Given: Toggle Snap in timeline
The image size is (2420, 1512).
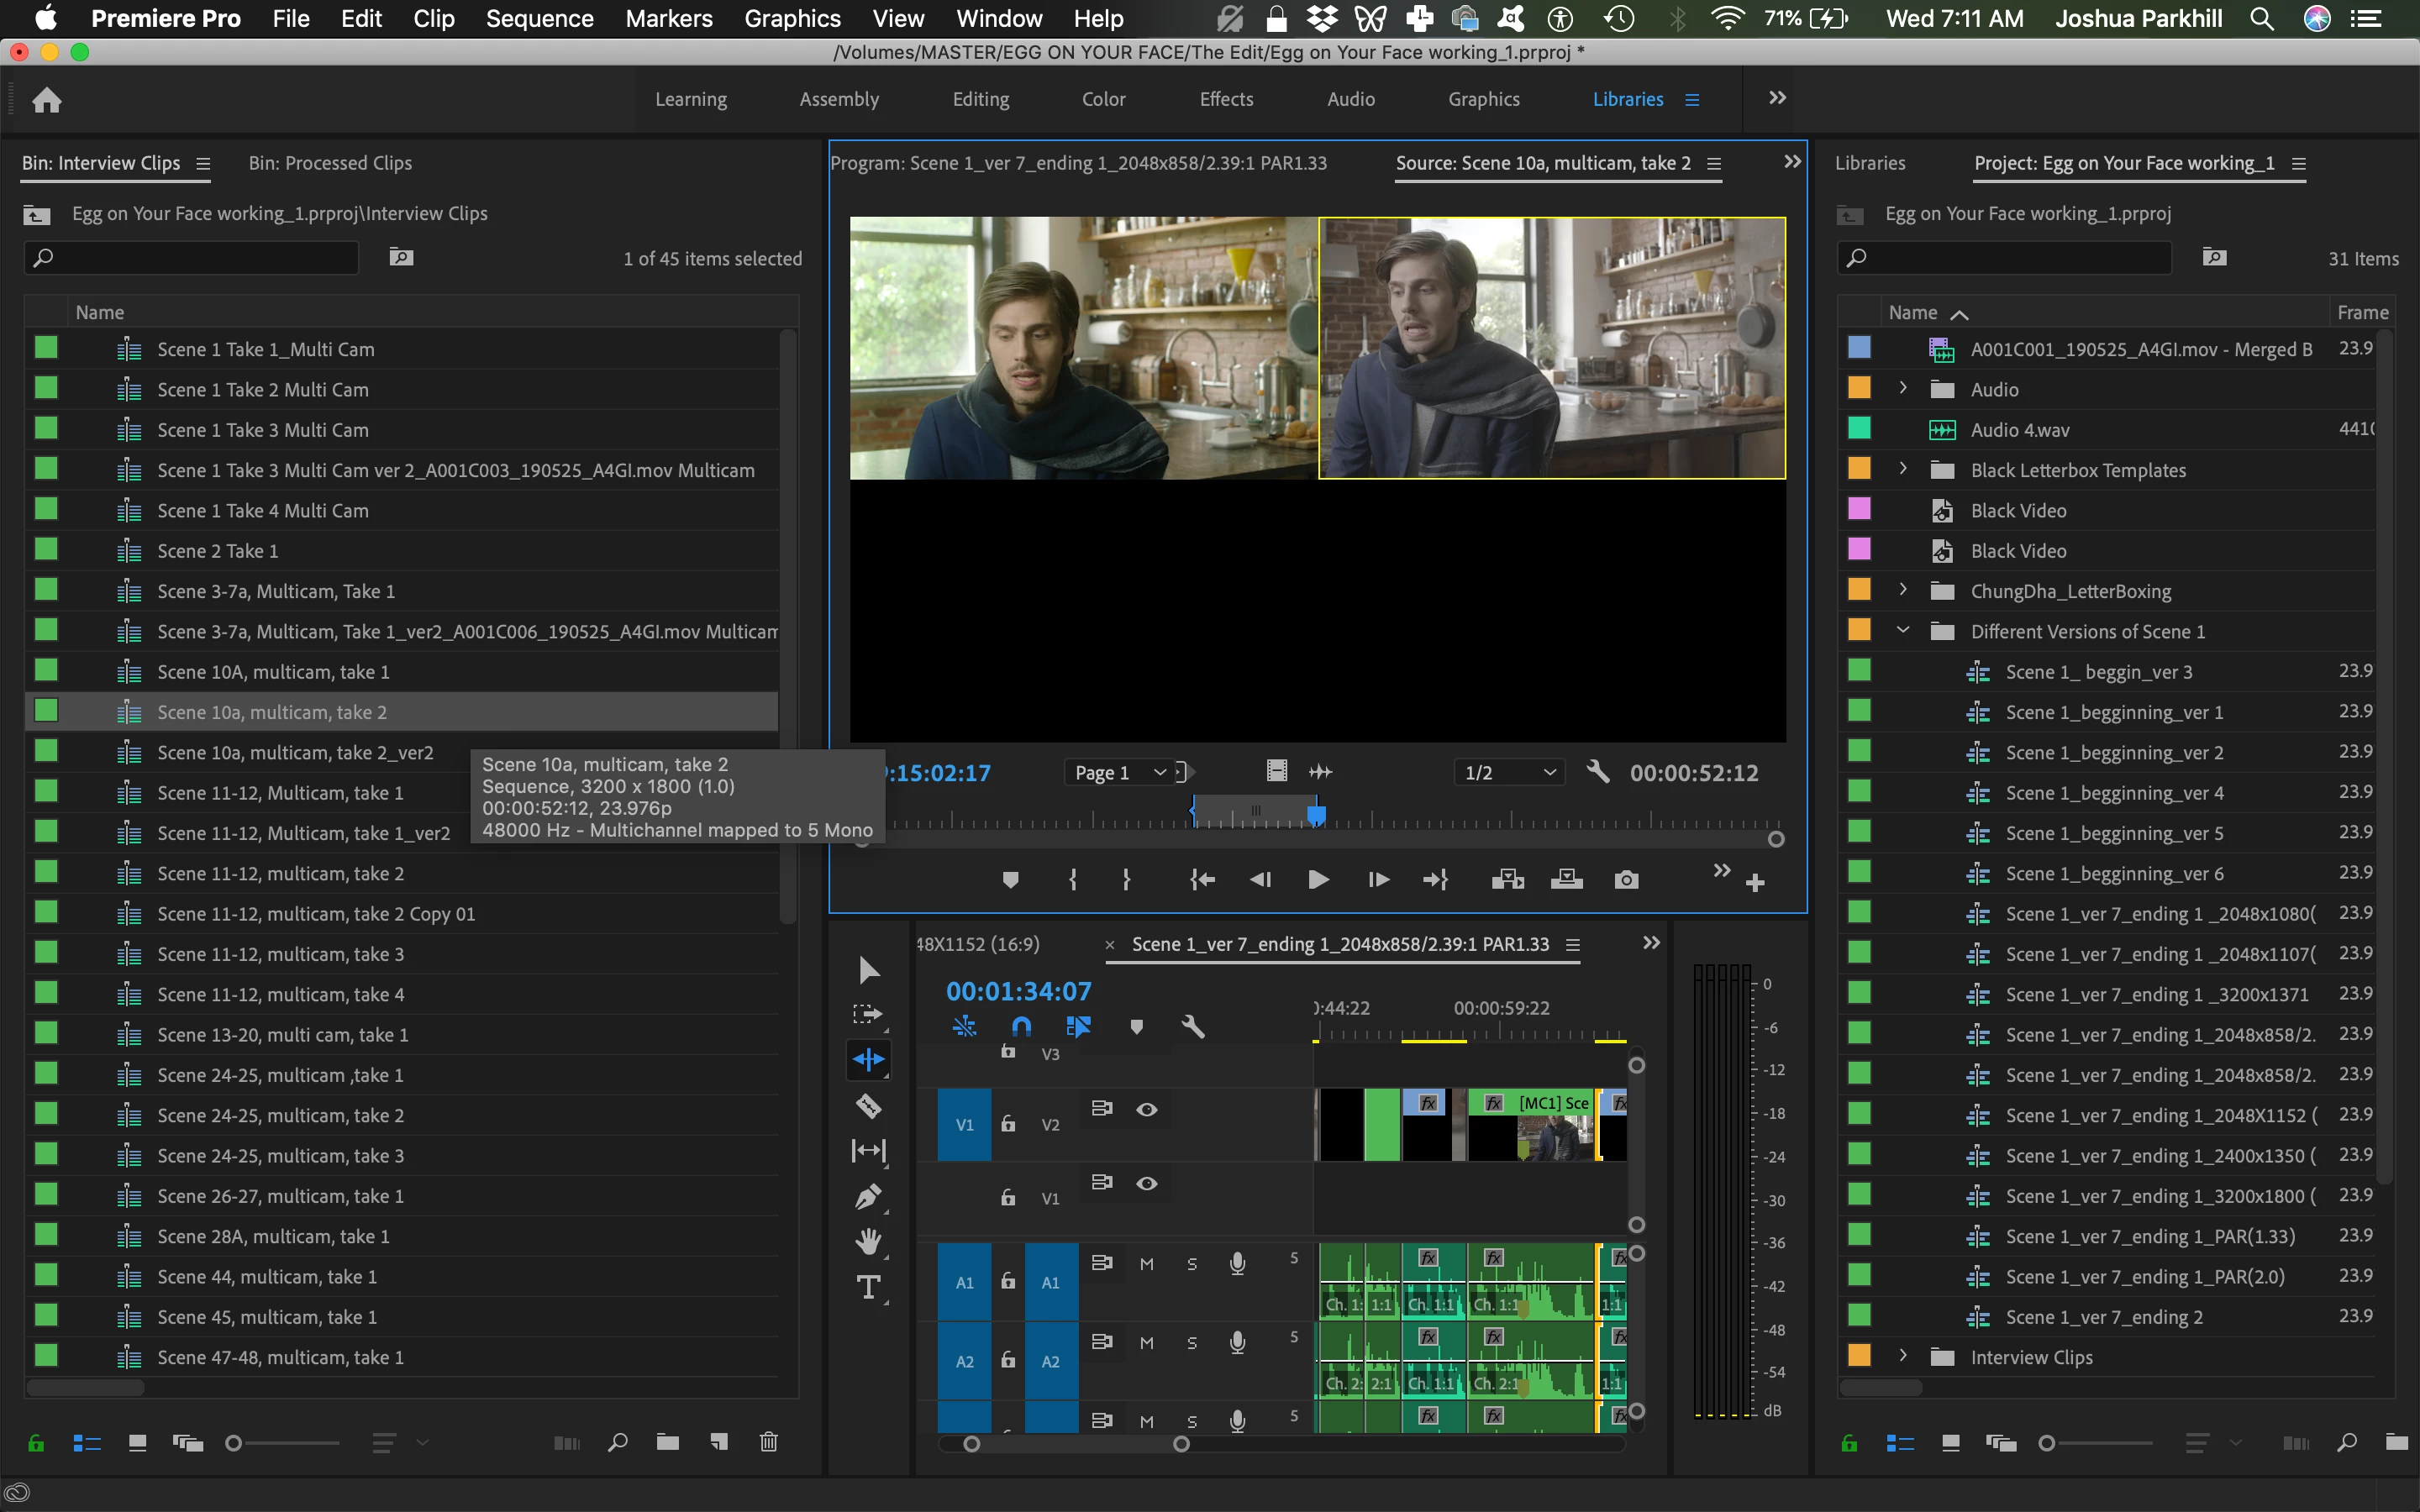Looking at the screenshot, I should [1021, 1026].
